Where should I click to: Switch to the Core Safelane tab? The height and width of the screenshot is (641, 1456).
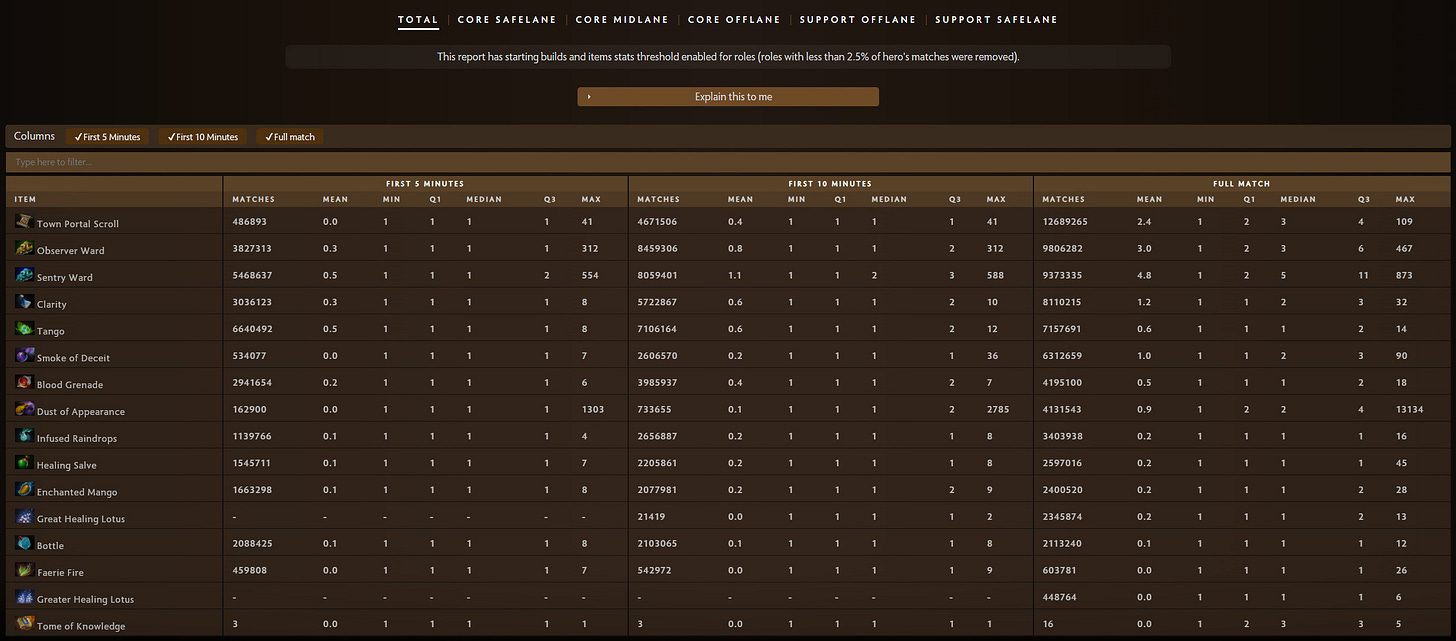coord(505,19)
